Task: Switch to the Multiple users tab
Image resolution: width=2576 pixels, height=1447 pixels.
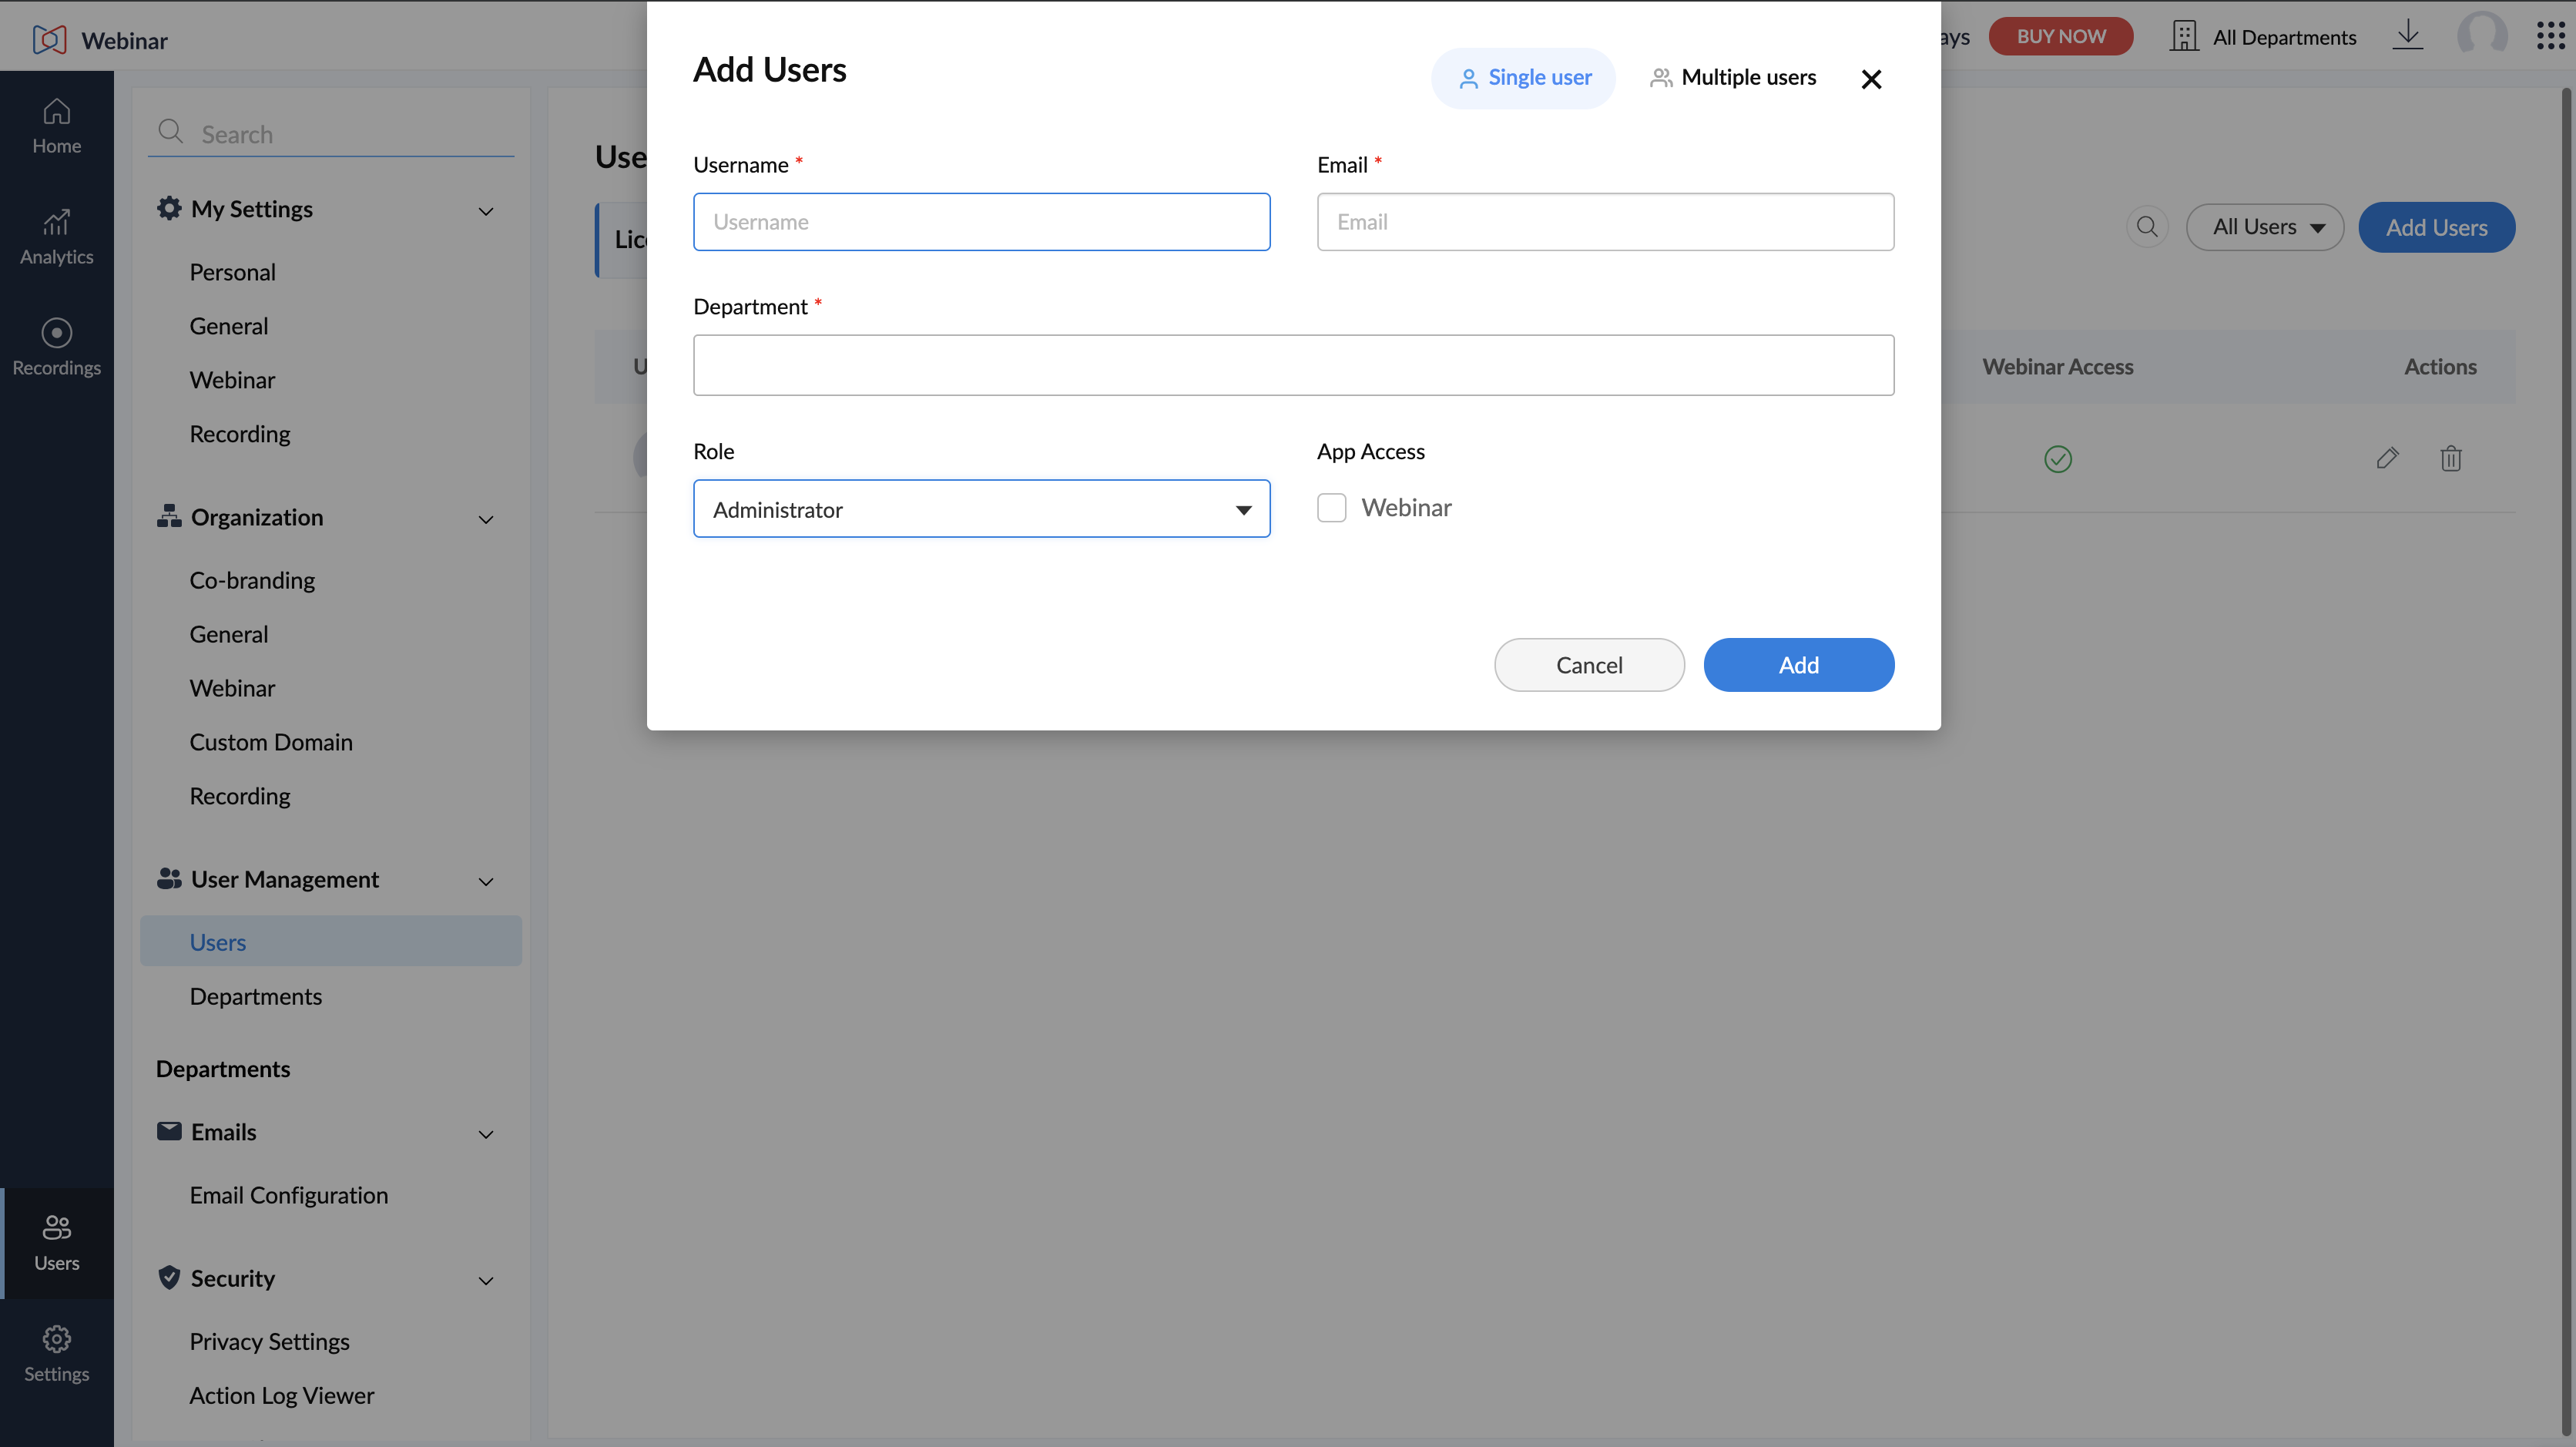Action: click(x=1732, y=77)
